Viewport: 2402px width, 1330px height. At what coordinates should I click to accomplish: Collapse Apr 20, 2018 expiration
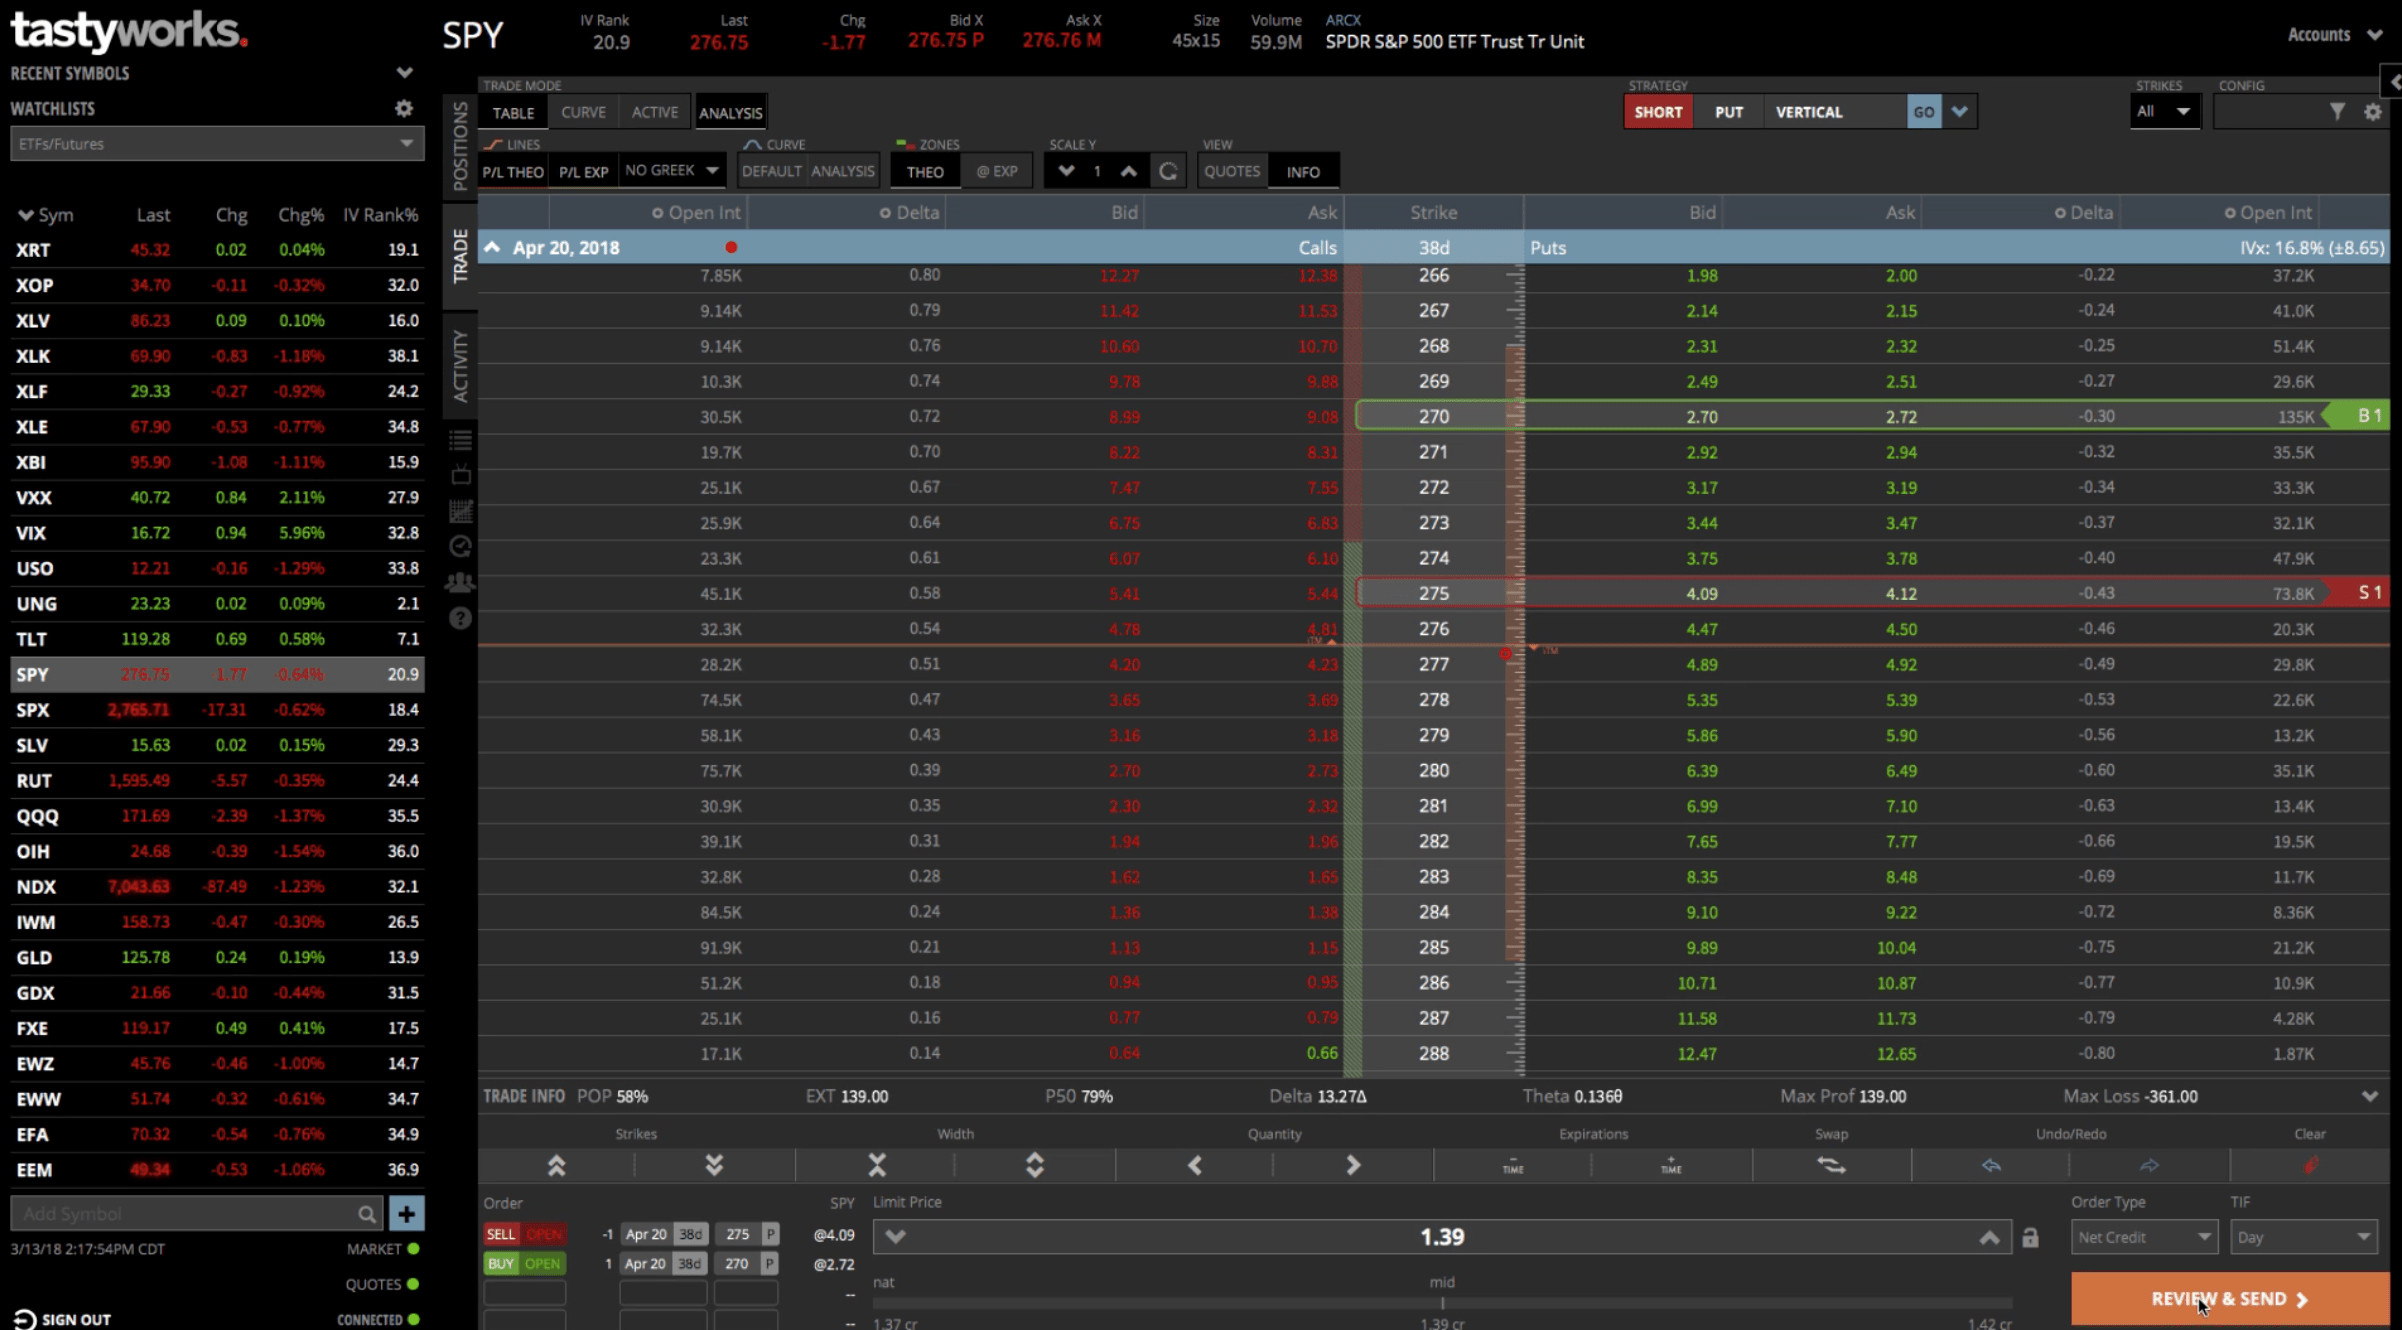point(492,247)
